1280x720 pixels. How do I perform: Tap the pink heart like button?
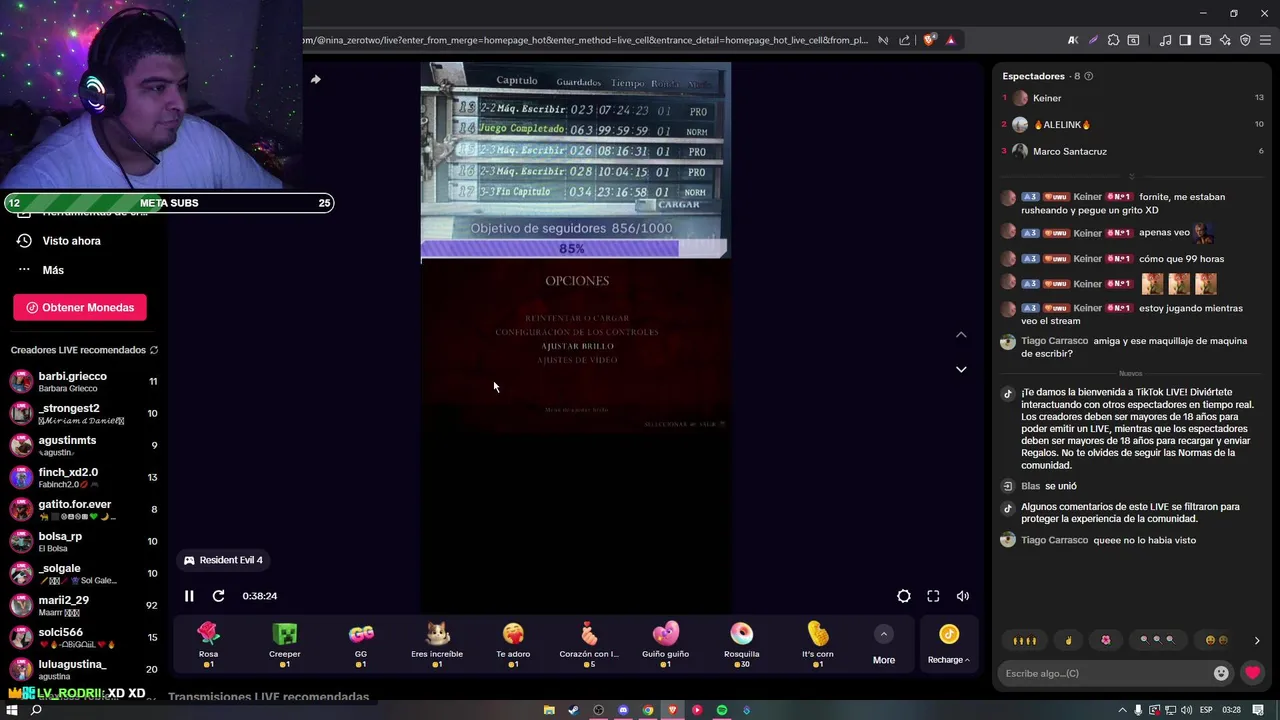click(1253, 673)
